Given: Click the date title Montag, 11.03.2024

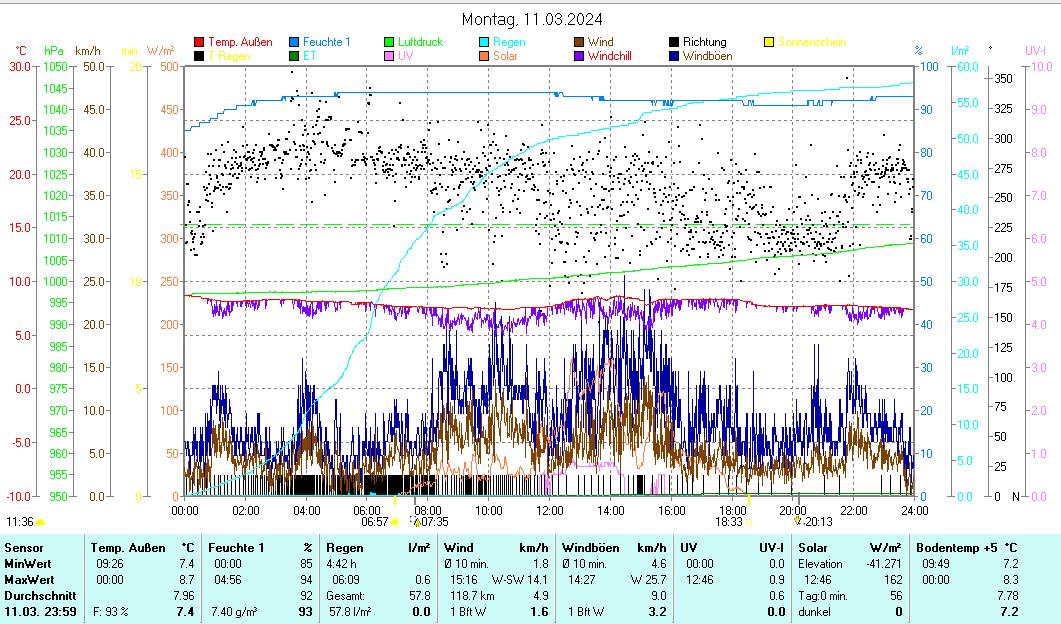Looking at the screenshot, I should click(x=532, y=19).
